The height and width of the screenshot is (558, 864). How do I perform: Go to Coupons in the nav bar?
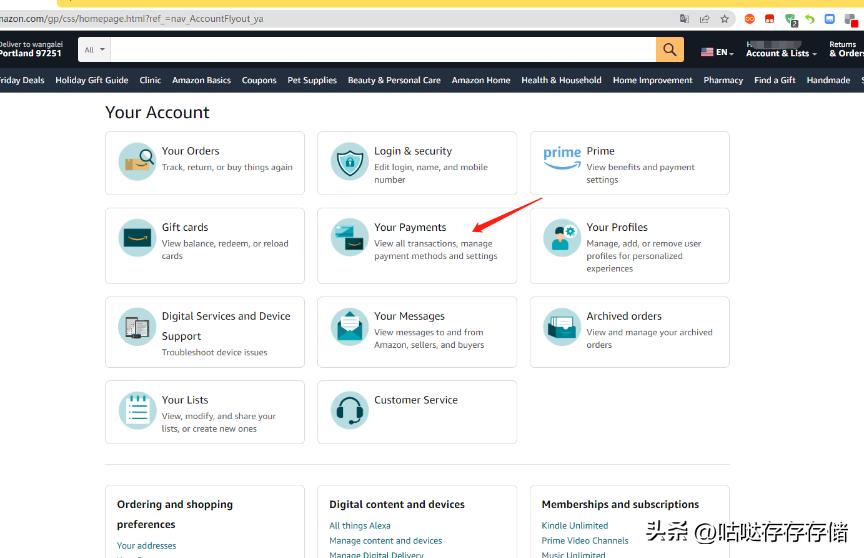[259, 80]
